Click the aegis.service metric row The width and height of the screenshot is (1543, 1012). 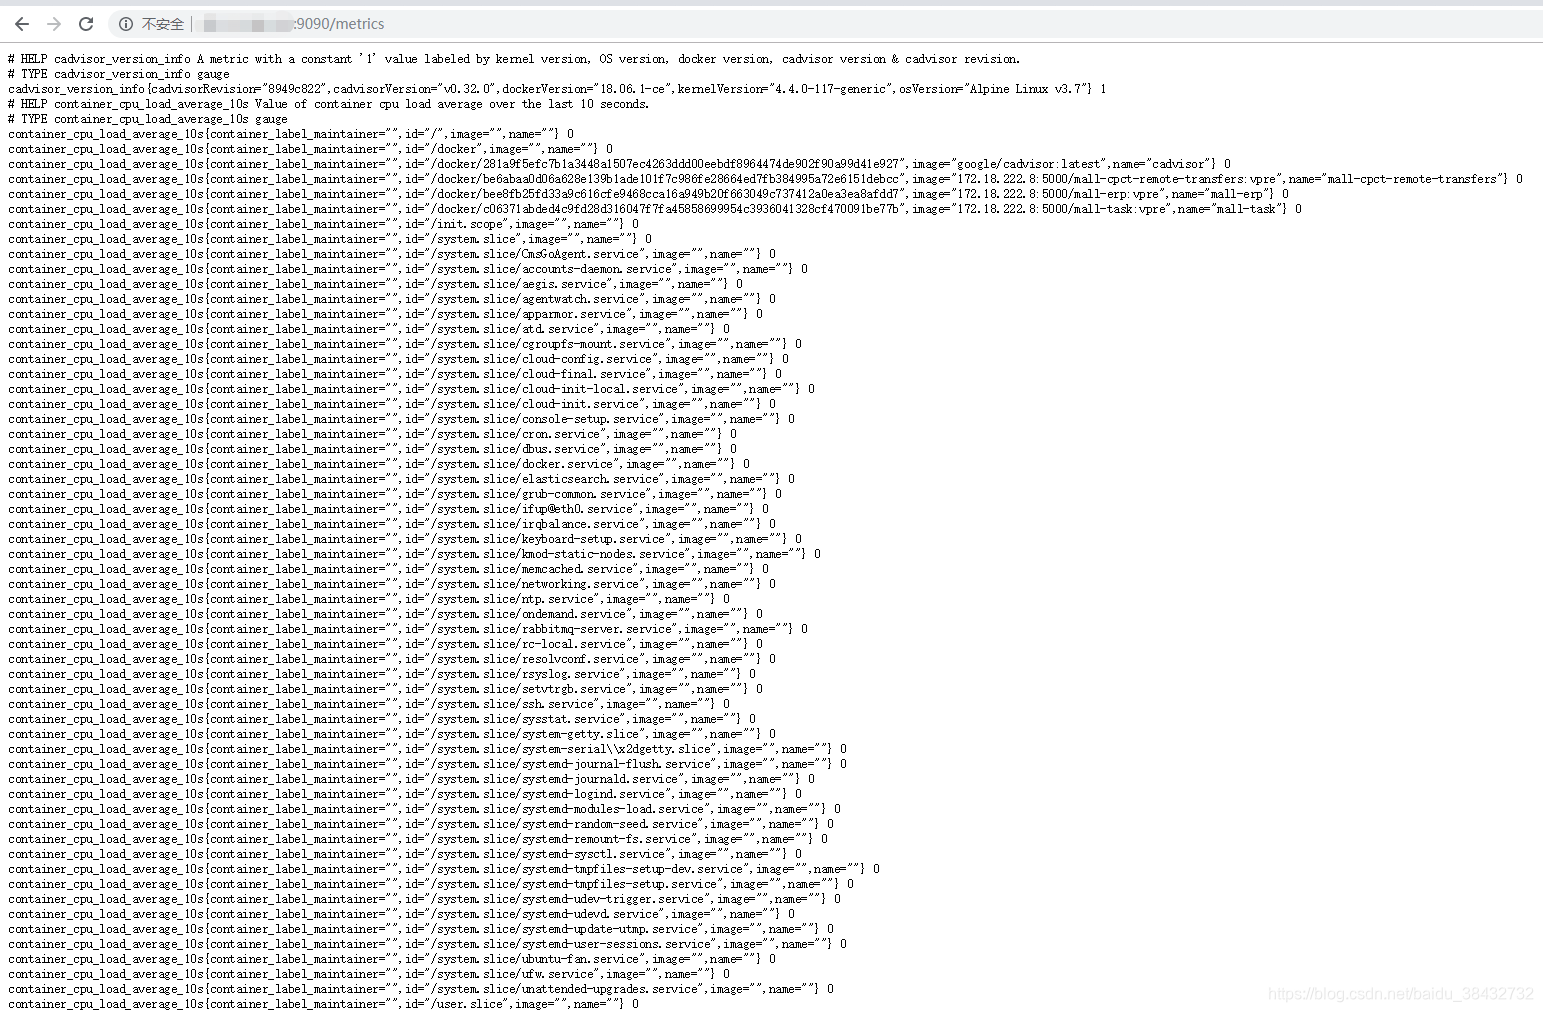375,284
